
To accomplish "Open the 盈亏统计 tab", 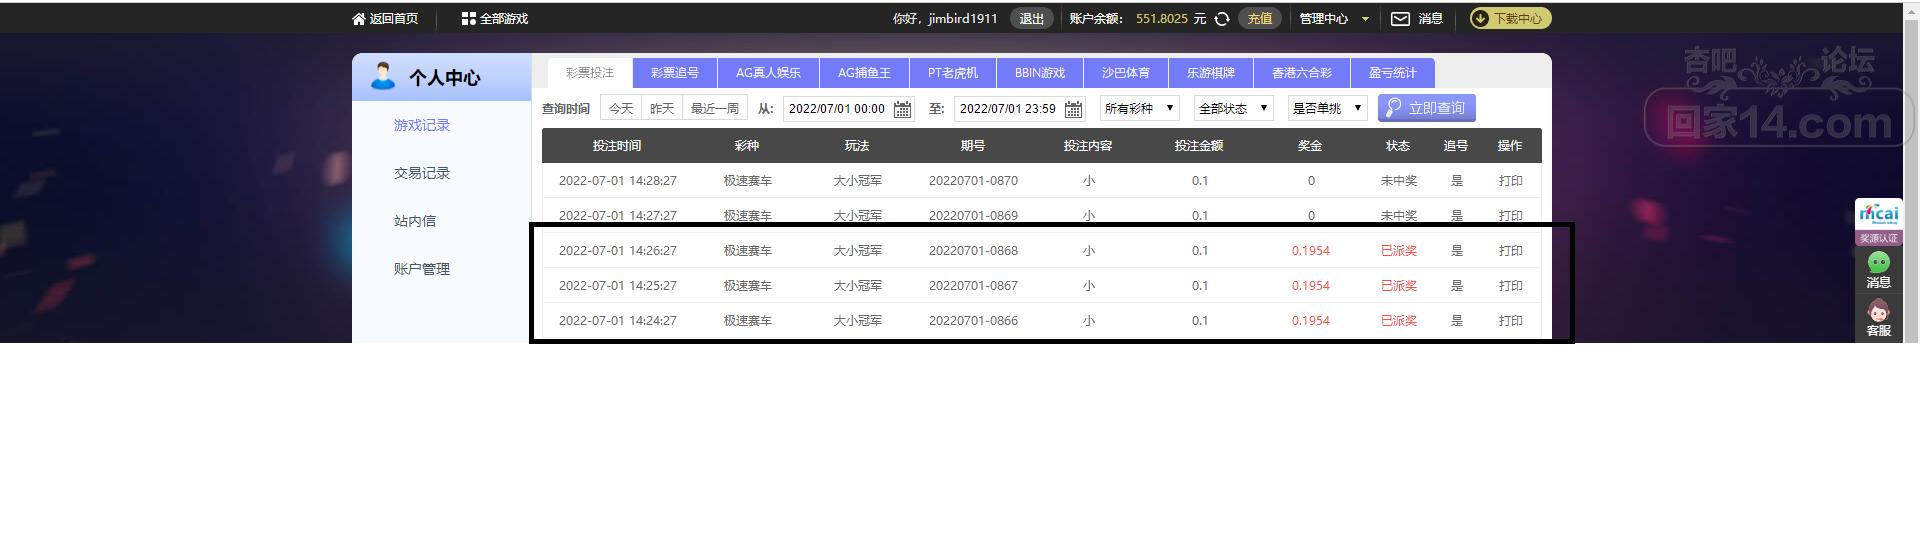I will tap(1393, 73).
